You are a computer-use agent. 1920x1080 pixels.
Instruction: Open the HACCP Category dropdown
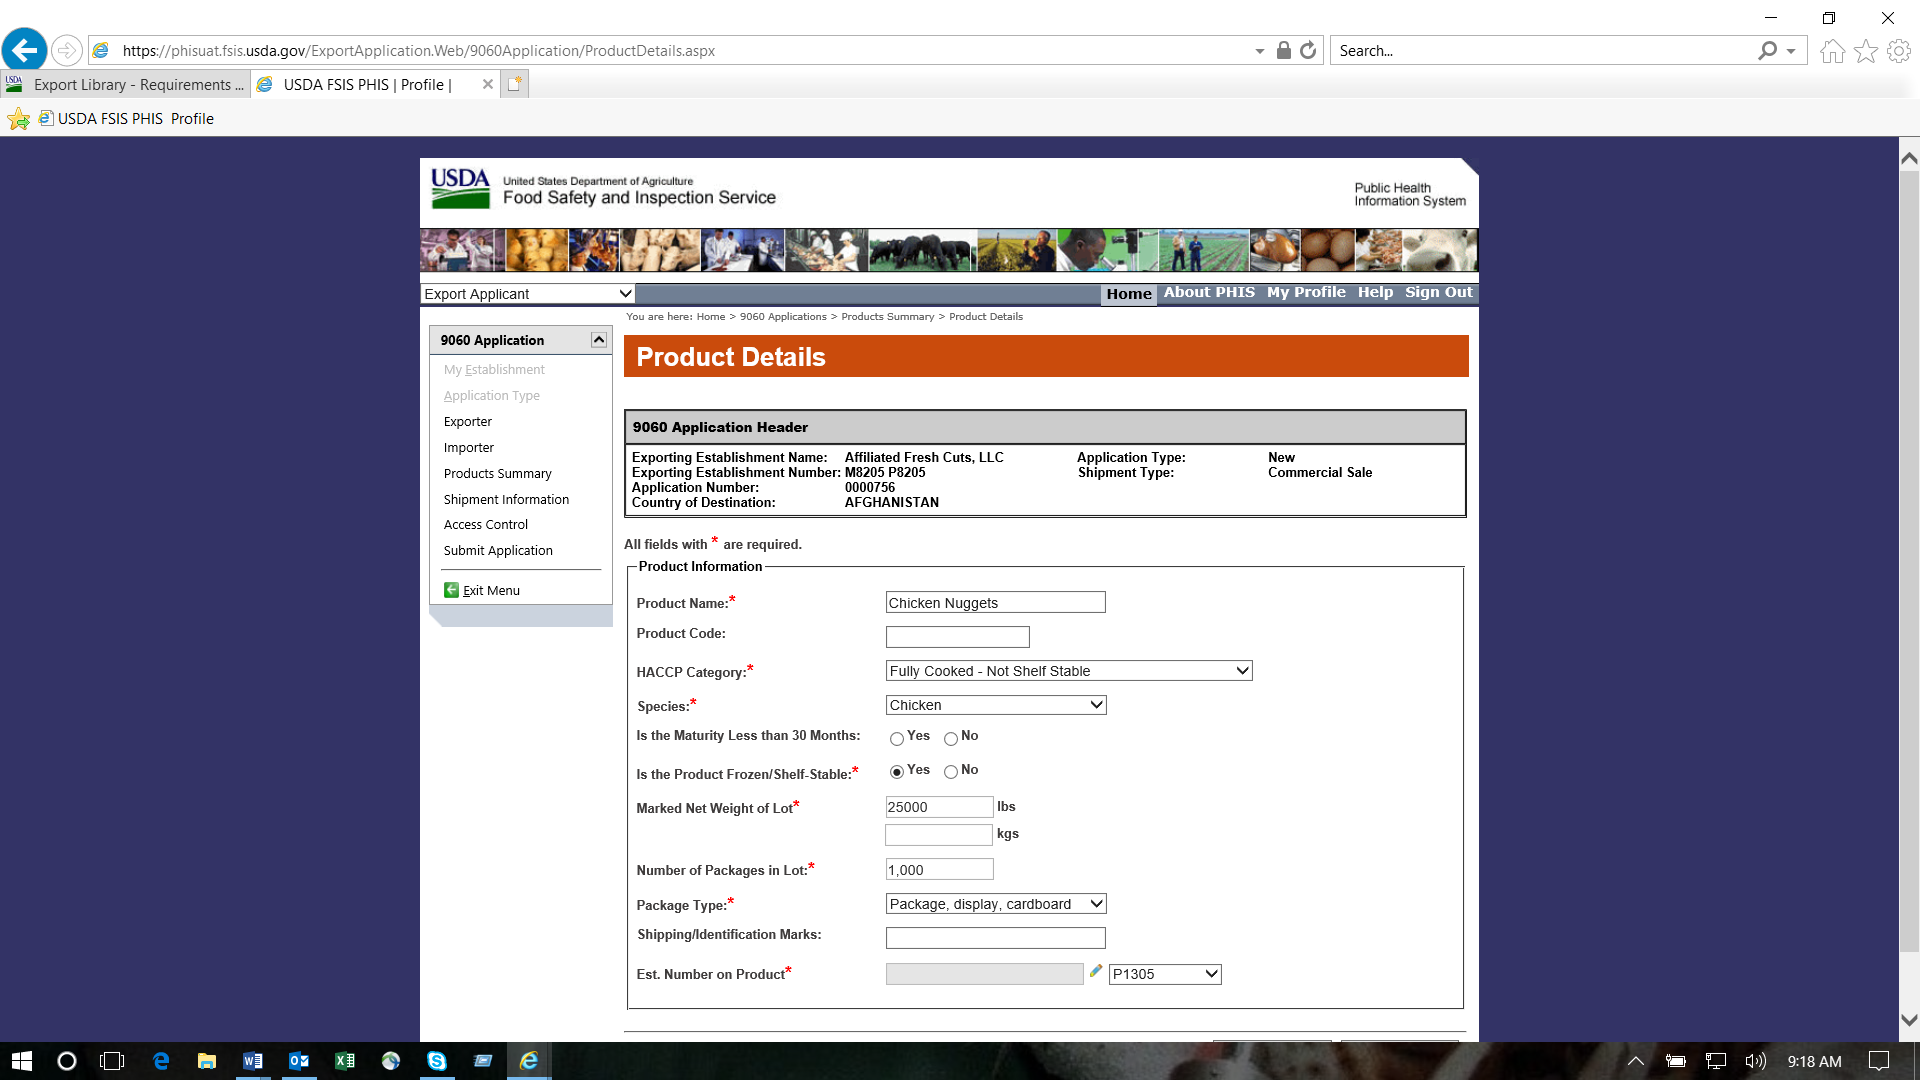(1068, 671)
